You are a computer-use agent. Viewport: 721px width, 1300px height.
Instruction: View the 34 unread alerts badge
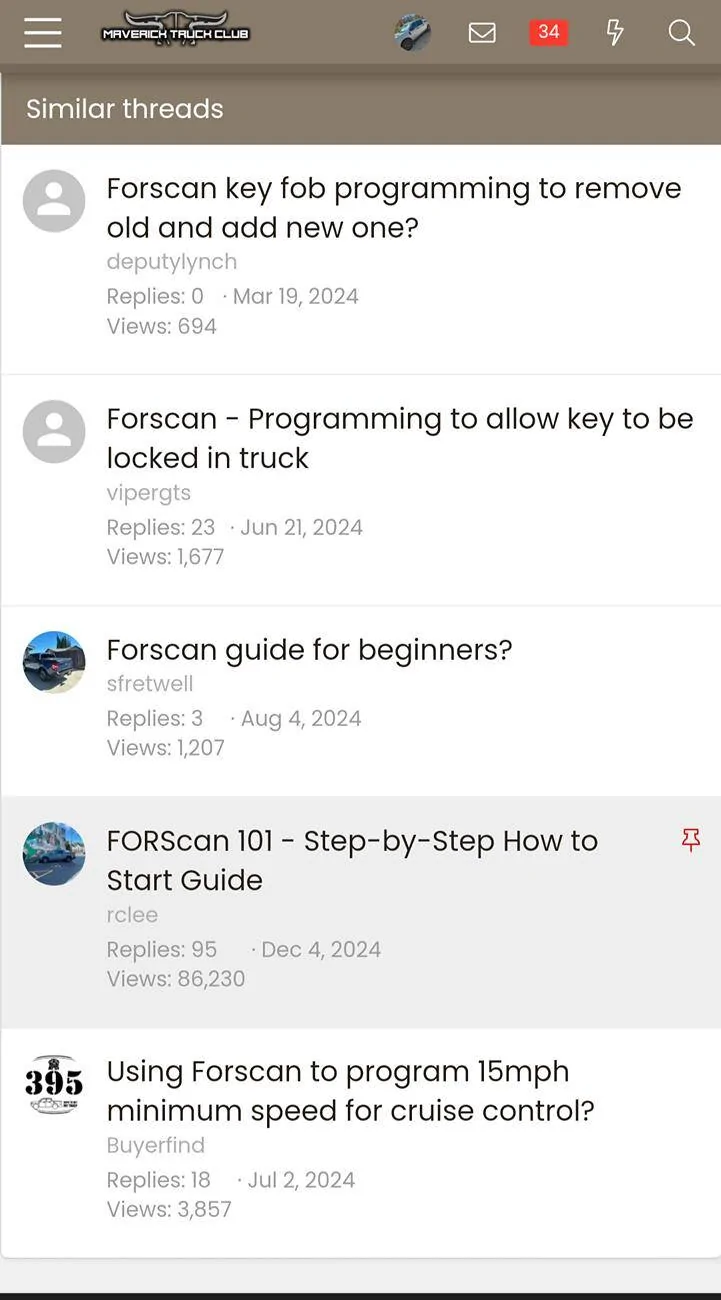548,32
